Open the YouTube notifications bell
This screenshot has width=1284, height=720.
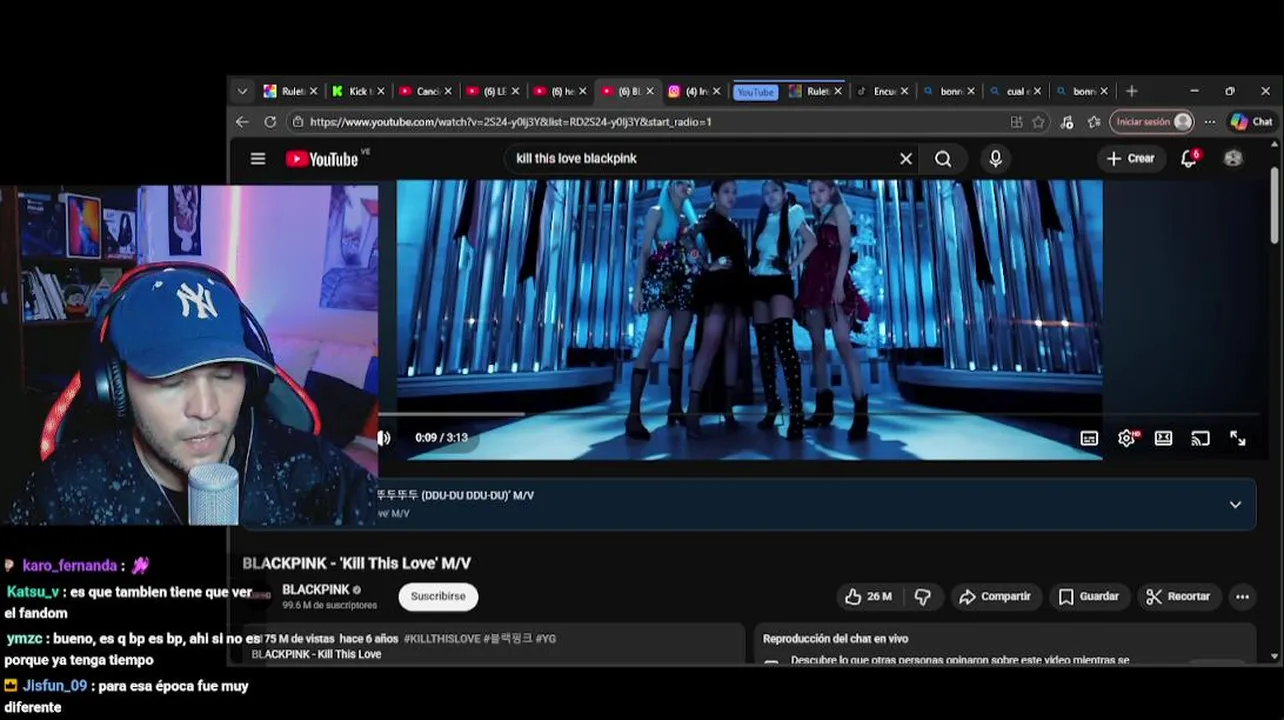point(1189,159)
